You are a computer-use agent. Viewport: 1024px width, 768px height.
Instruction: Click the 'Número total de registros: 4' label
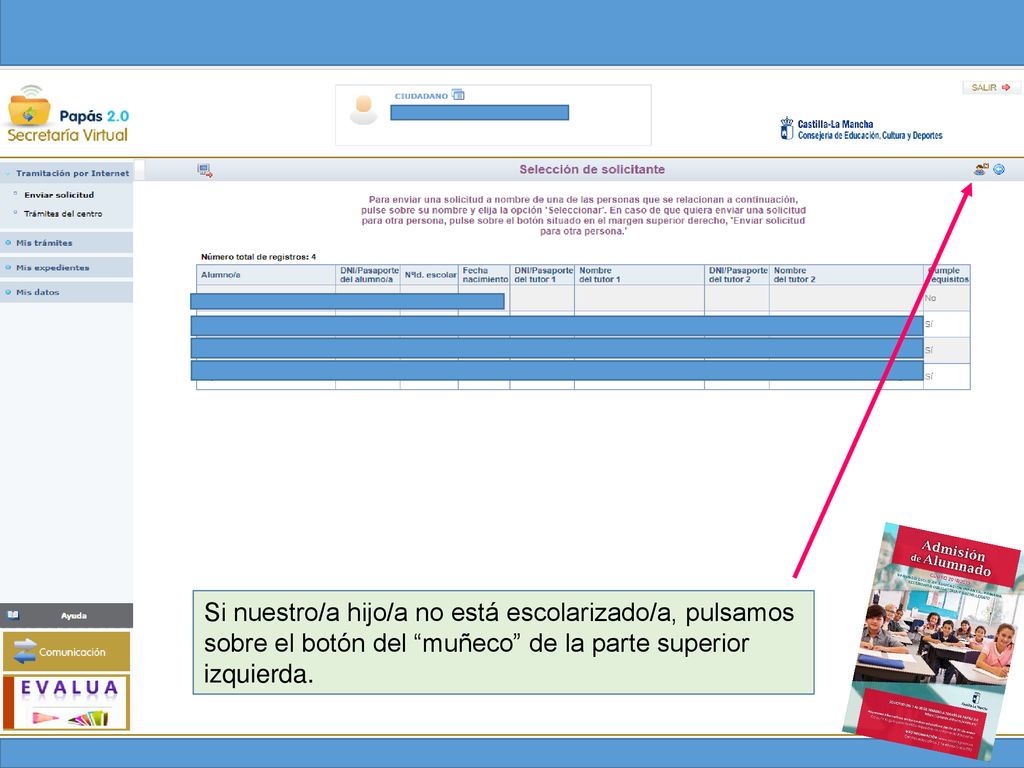(259, 257)
